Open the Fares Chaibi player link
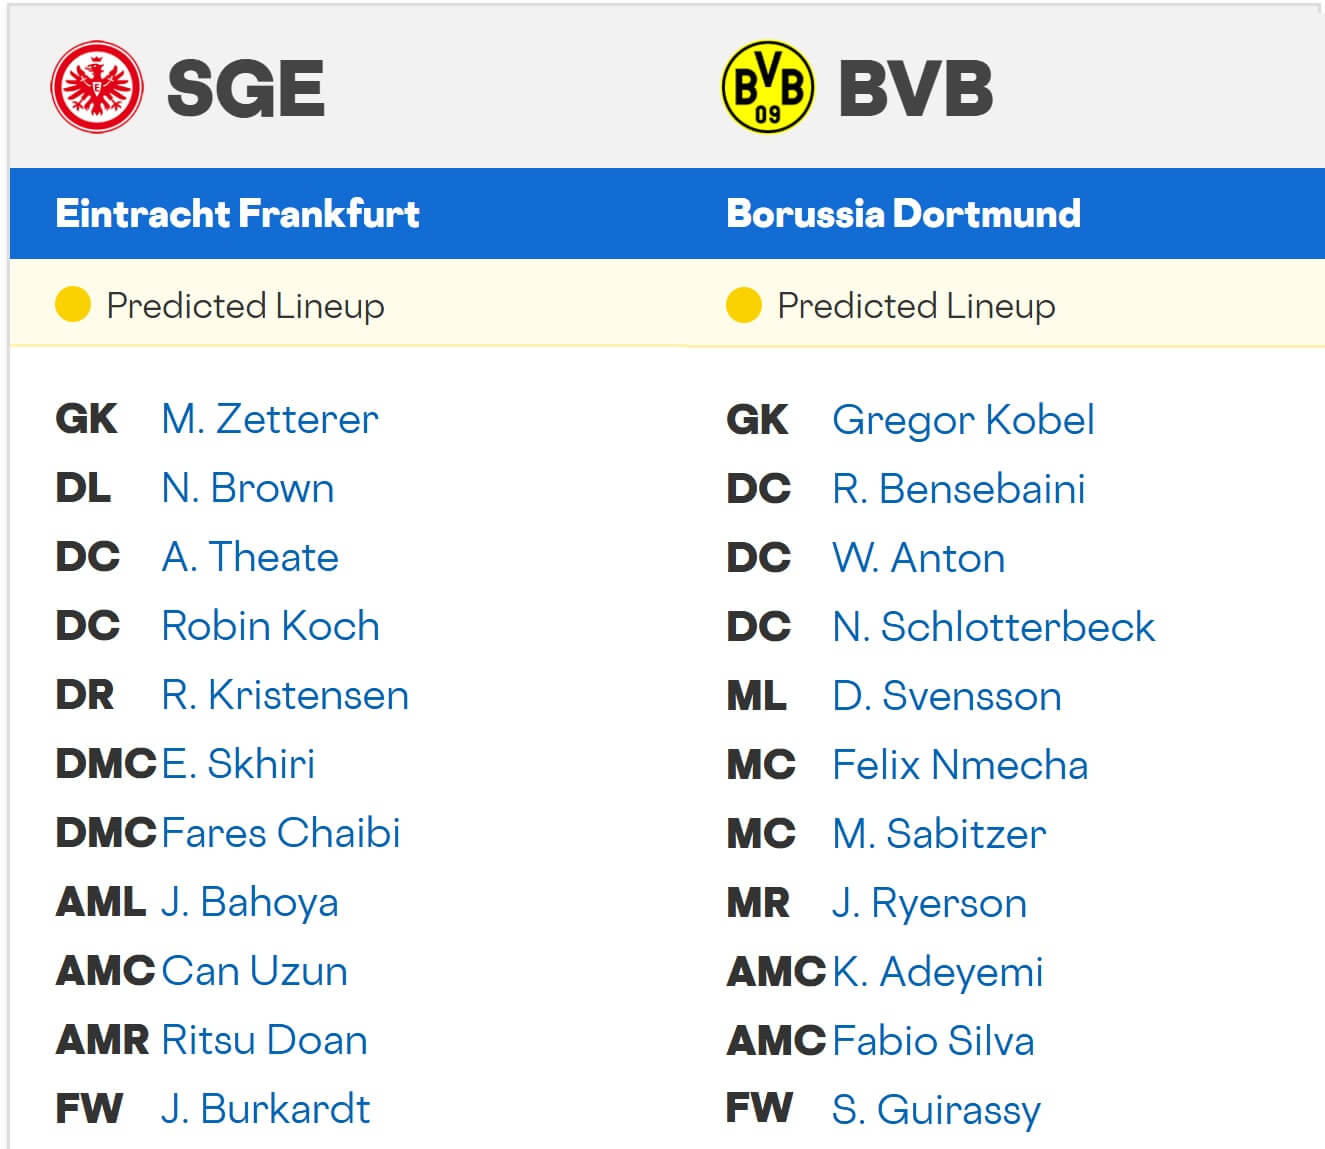The height and width of the screenshot is (1149, 1325). point(281,833)
